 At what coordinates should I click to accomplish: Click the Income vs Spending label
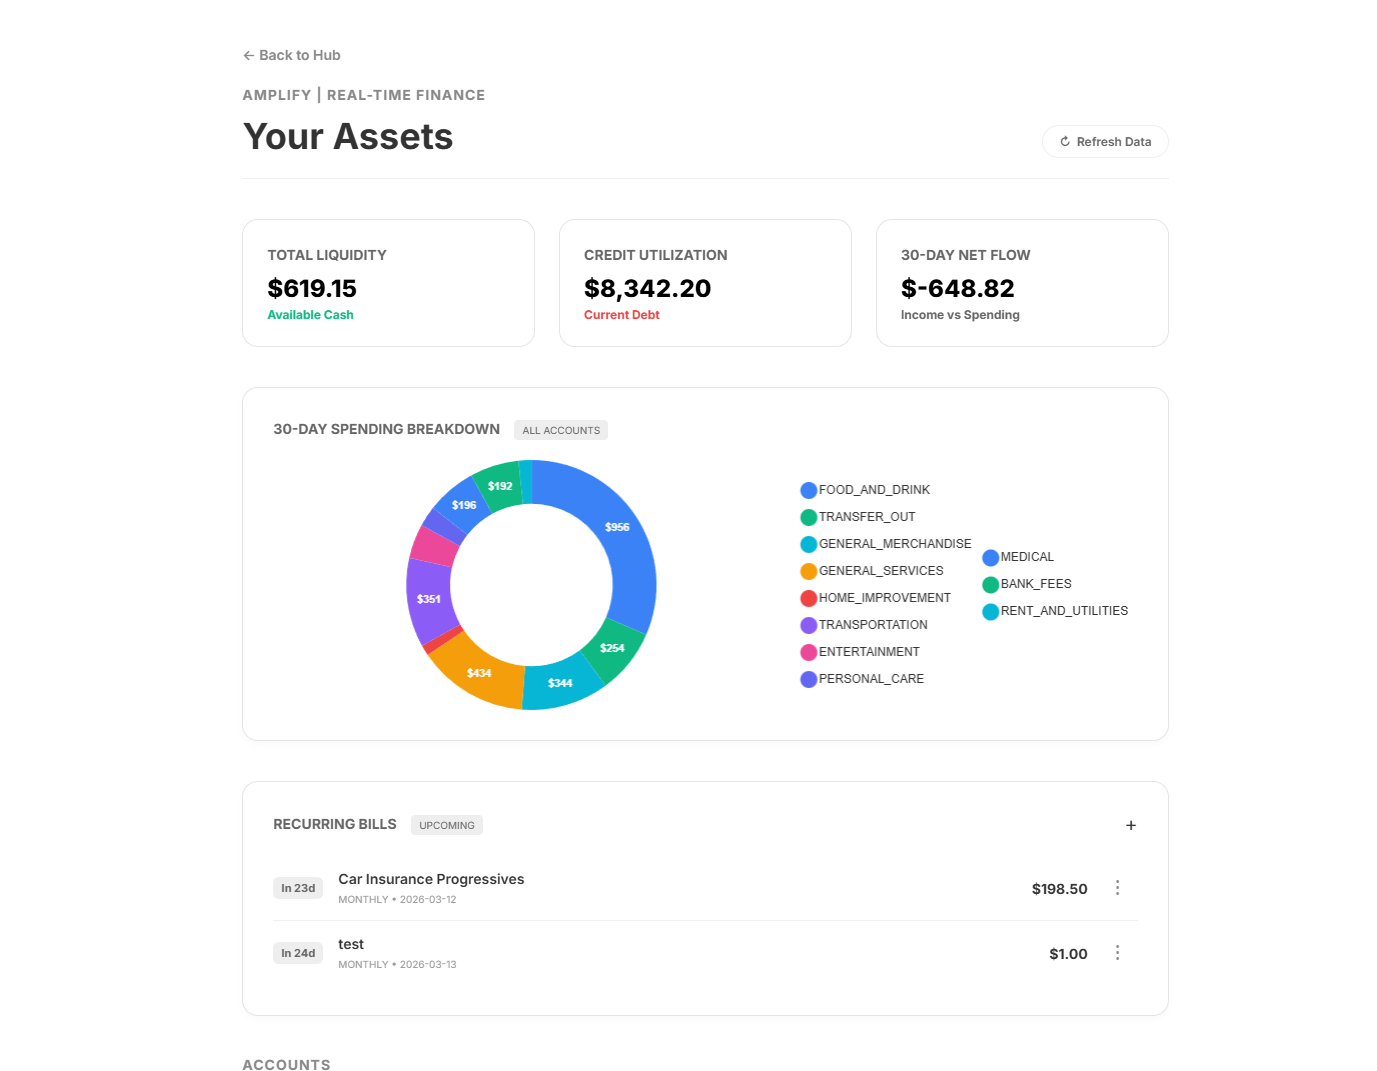[x=960, y=315]
